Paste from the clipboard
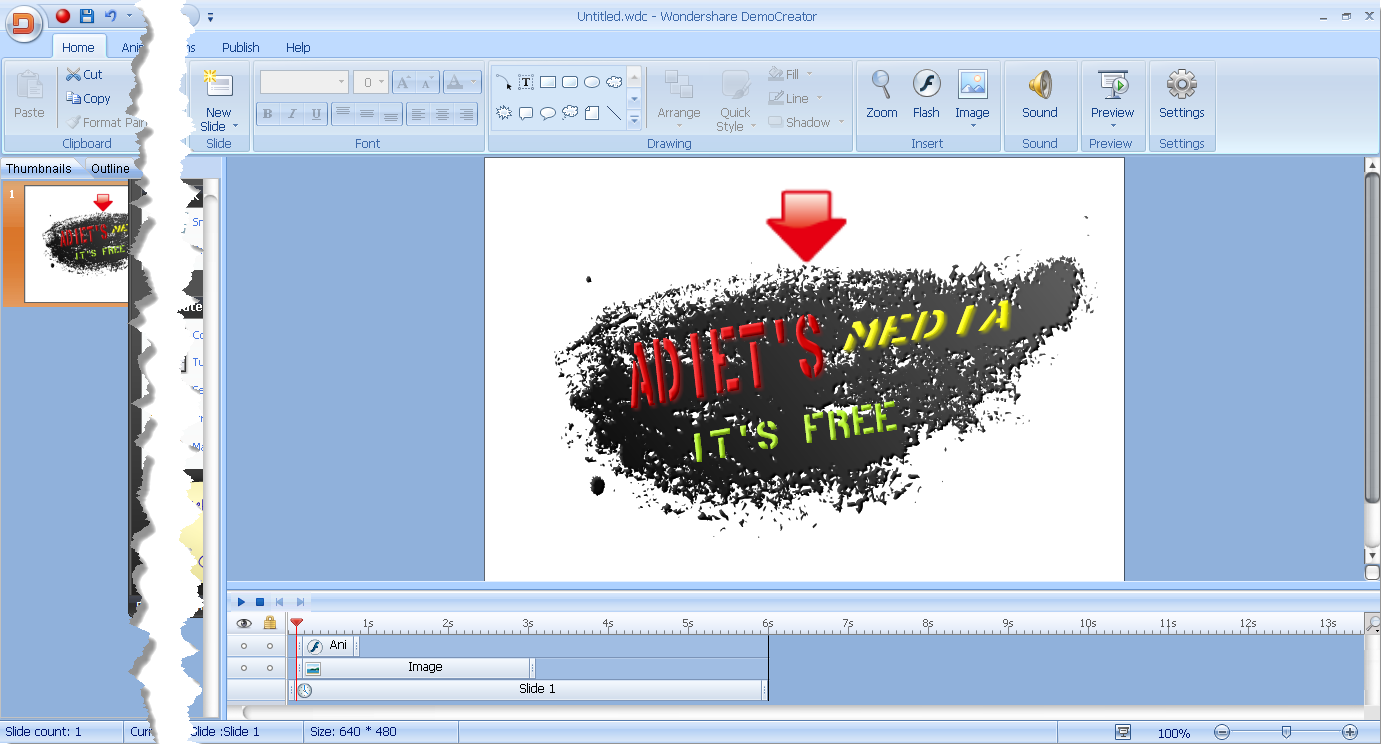The height and width of the screenshot is (744, 1381). 29,95
